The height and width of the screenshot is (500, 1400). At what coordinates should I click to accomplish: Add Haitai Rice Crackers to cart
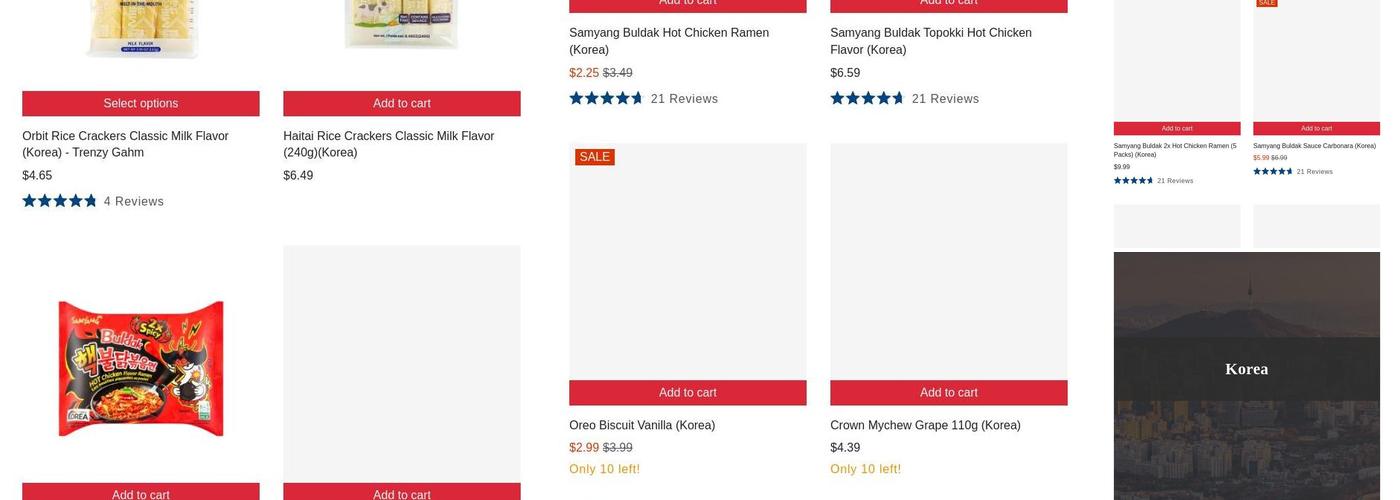(x=401, y=103)
